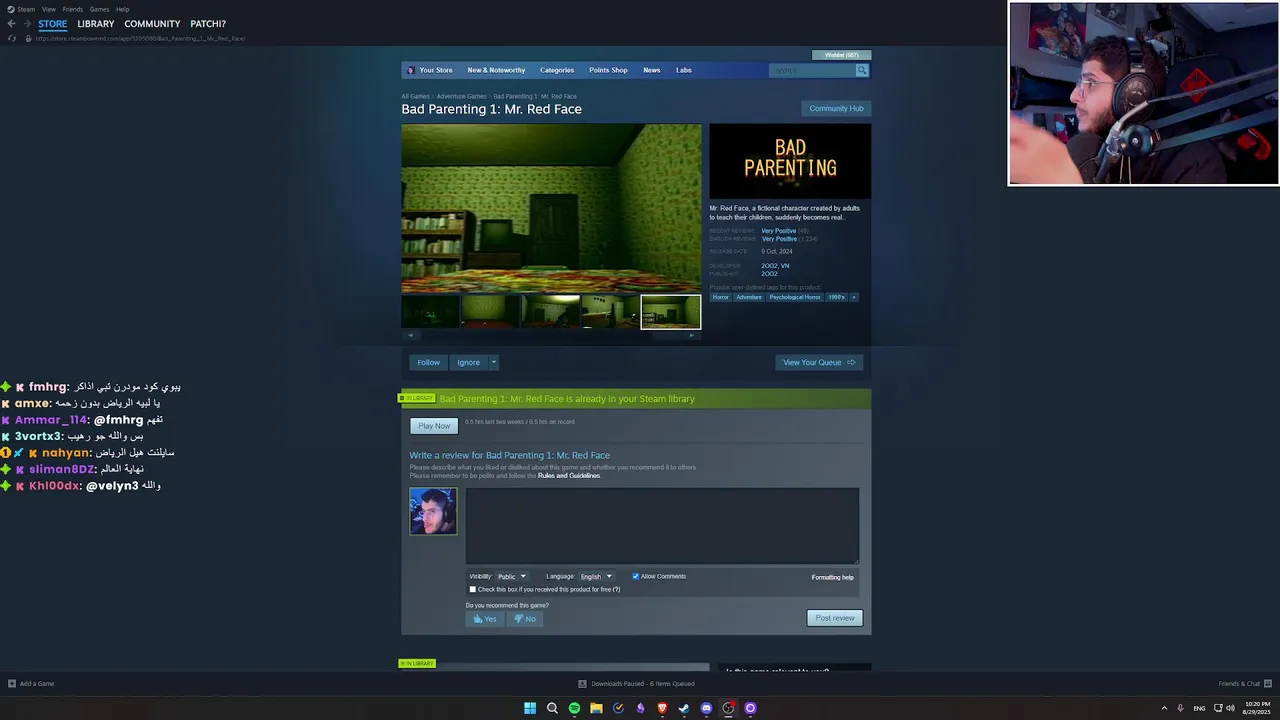Screen dimensions: 1280x720
Task: Click the Psychological Horror tag
Action: tap(795, 297)
